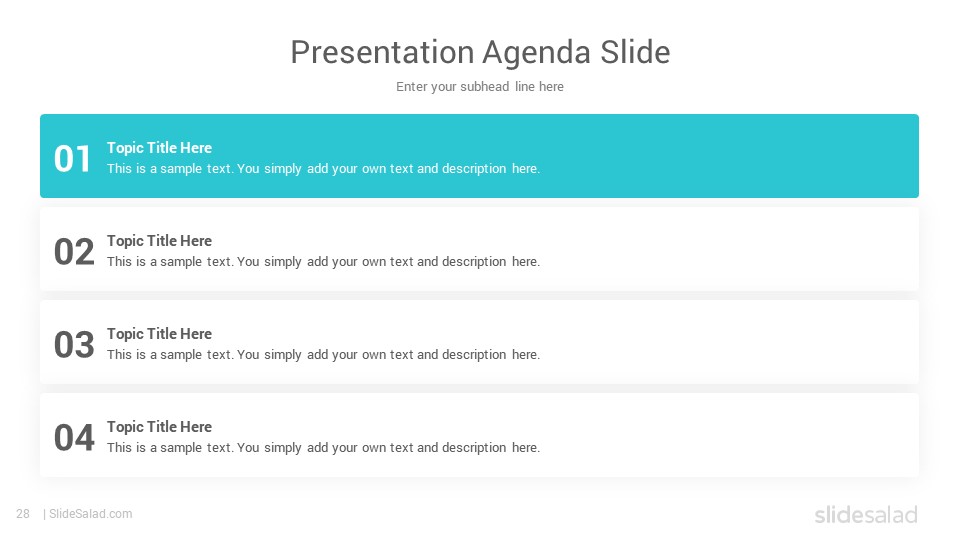Open the SlideSalad.com footer link
This screenshot has height=540, width=960.
[x=90, y=514]
